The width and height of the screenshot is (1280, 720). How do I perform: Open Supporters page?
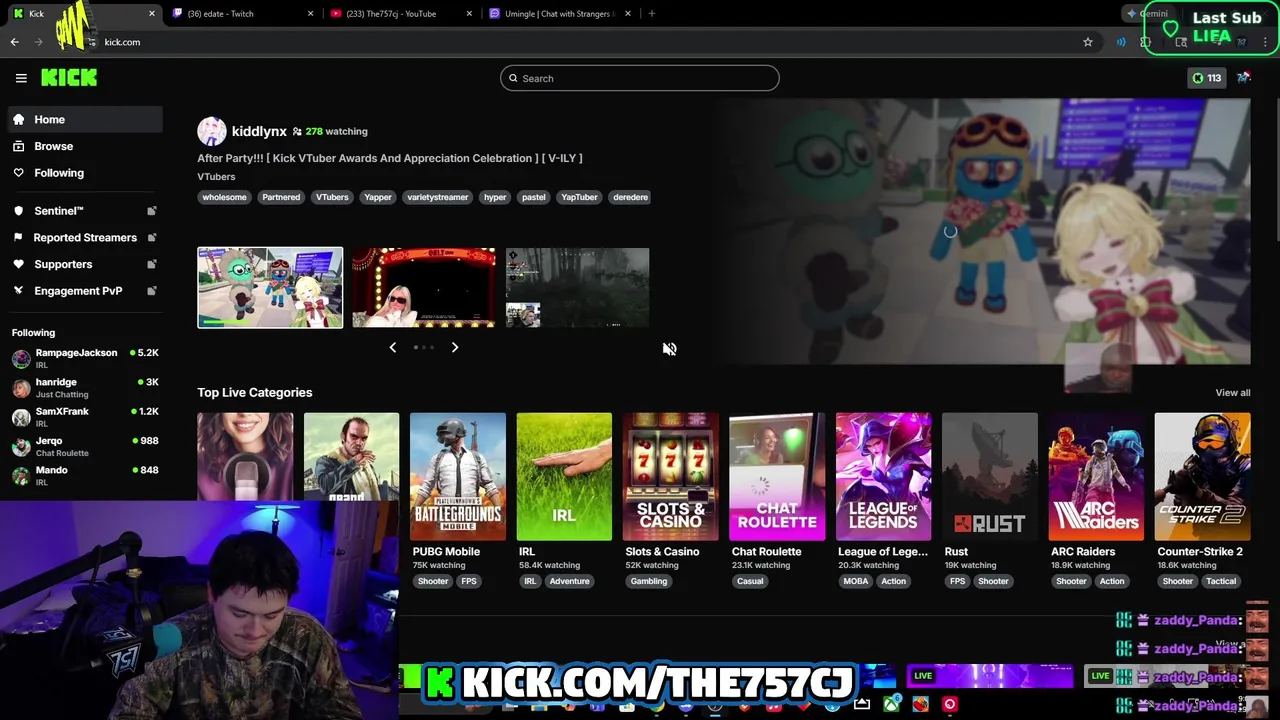click(84, 264)
